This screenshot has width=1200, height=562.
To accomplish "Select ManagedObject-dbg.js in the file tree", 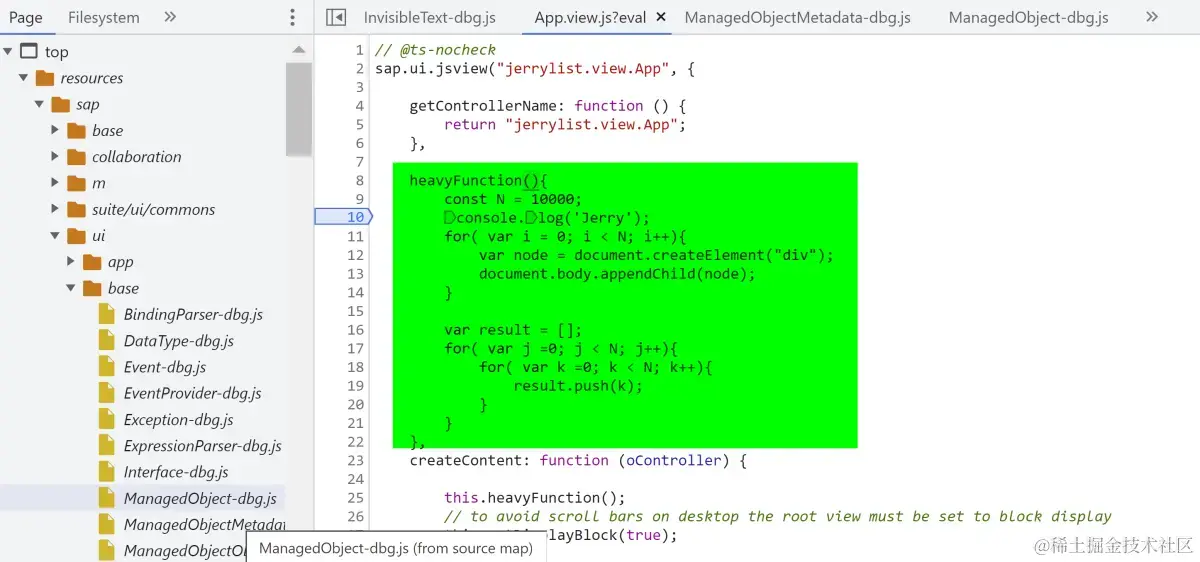I will (200, 498).
